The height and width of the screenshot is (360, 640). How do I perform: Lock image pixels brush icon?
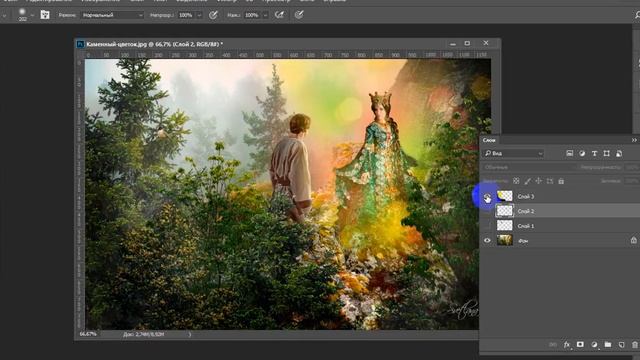pos(528,181)
